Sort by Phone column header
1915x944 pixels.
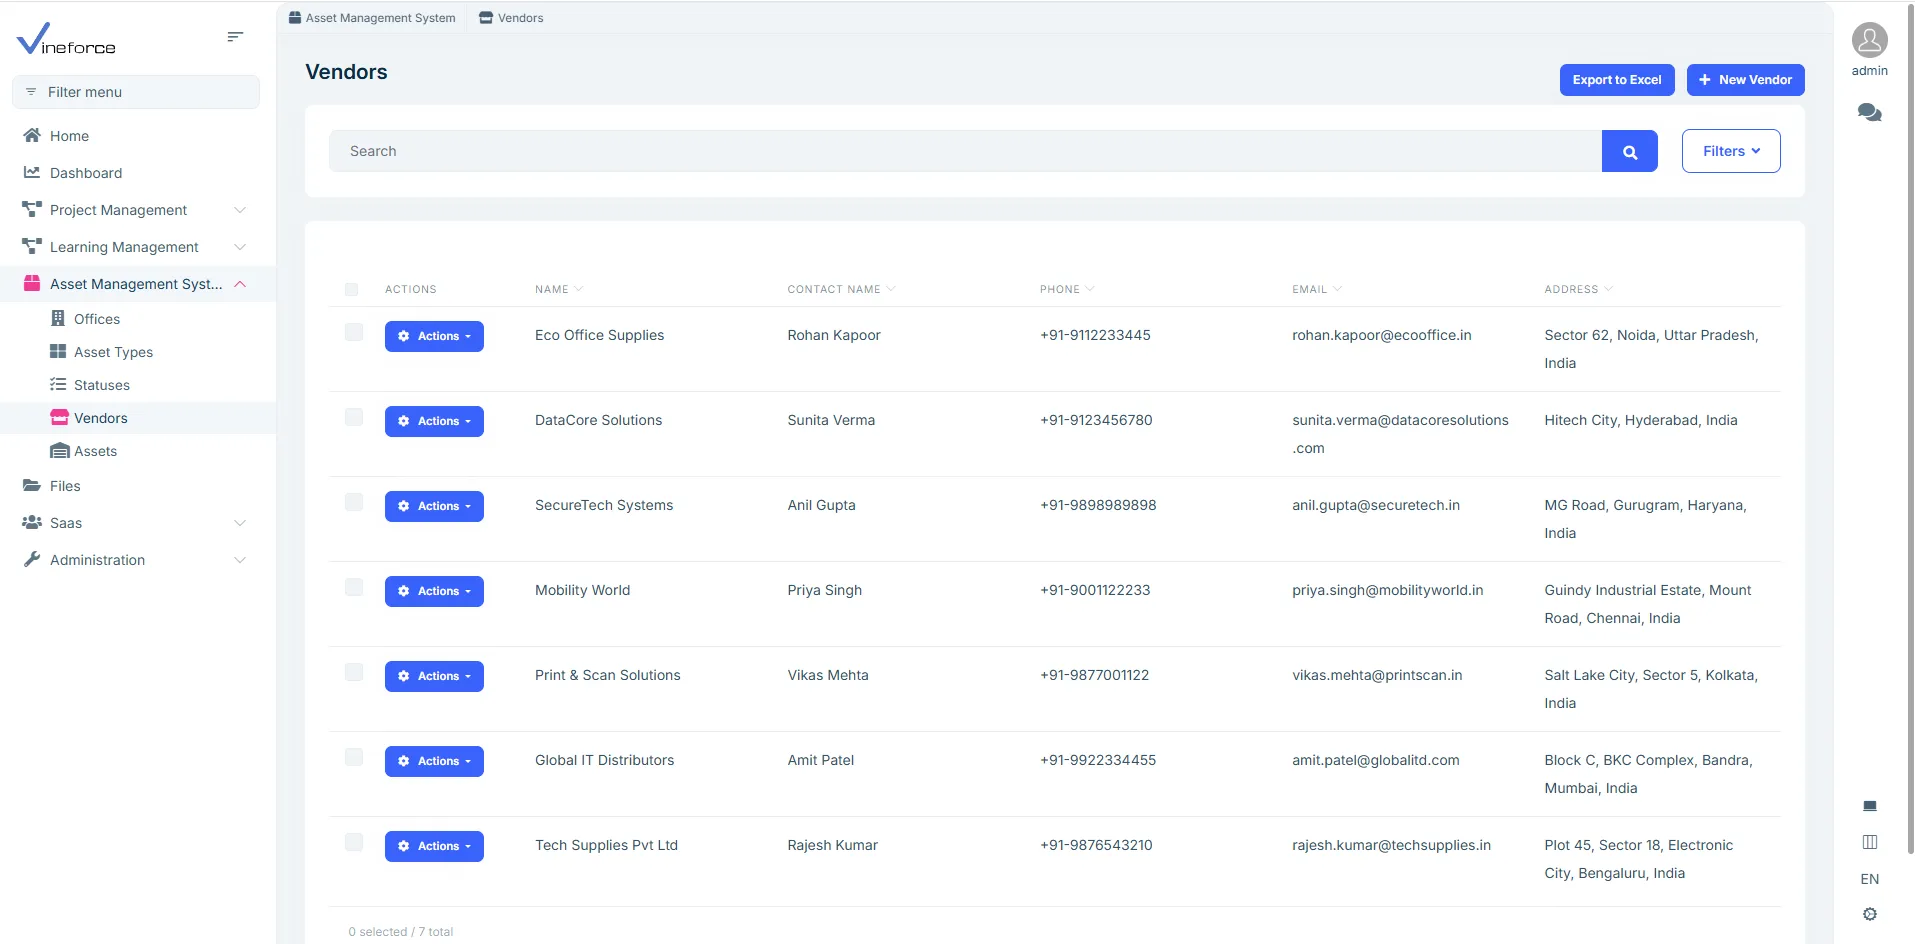tap(1066, 289)
